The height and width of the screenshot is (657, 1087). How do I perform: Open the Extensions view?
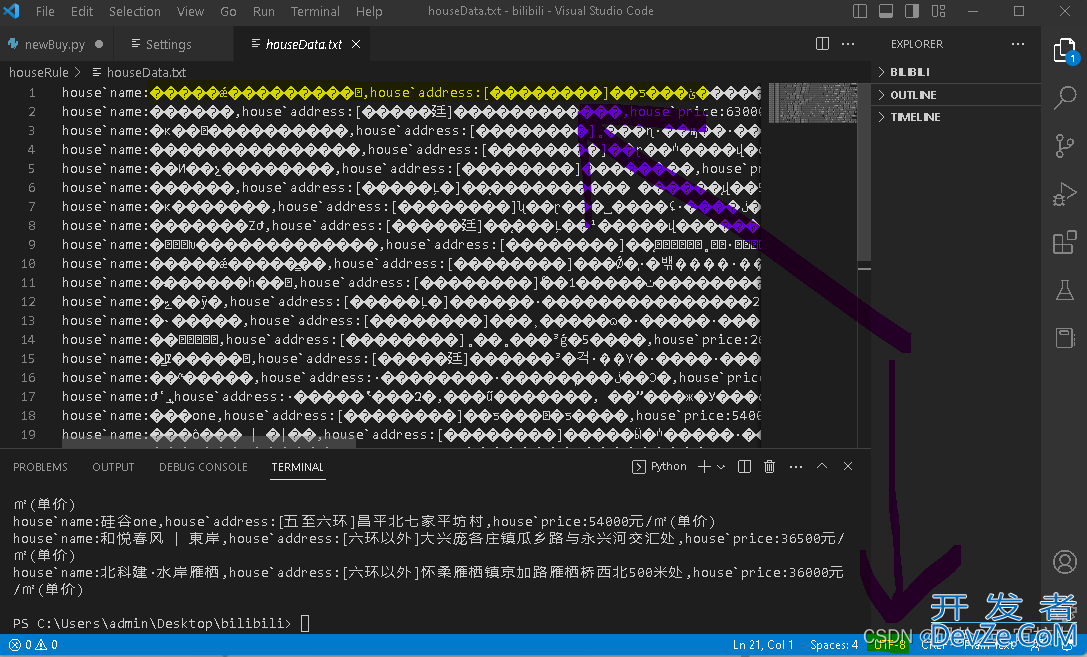pos(1064,243)
